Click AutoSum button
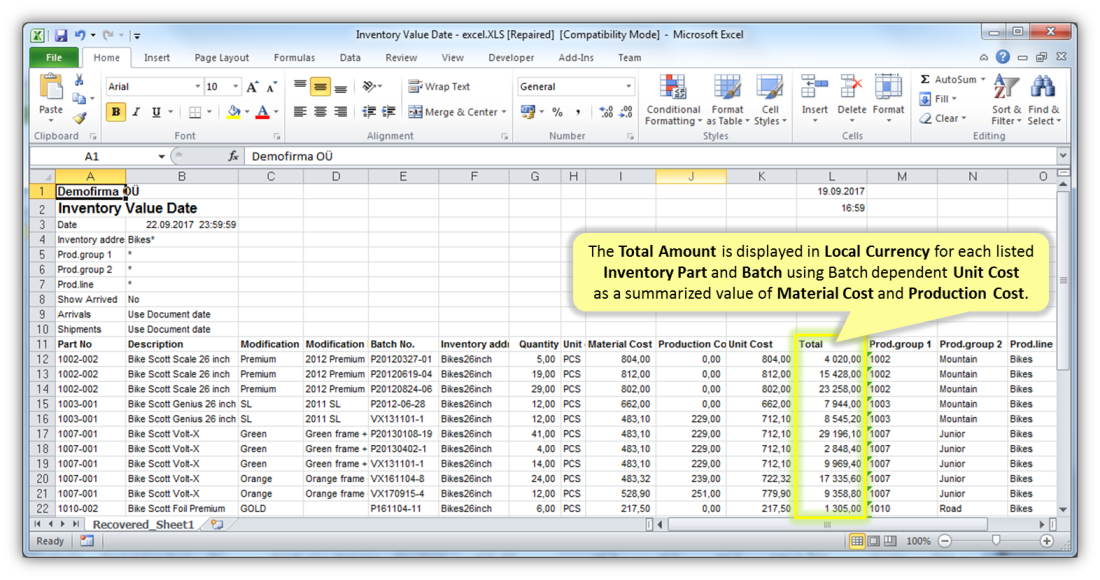Screen dimensions: 1100x580 pyautogui.click(x=948, y=79)
